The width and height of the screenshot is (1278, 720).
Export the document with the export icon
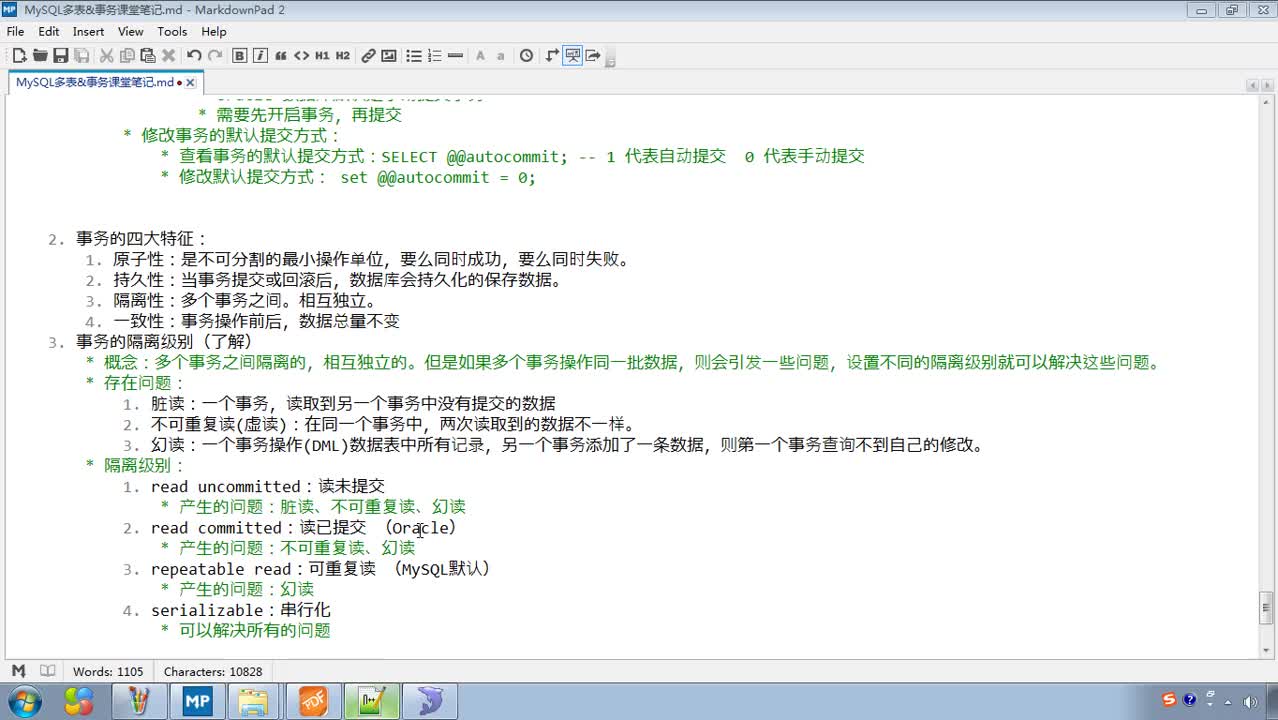(x=593, y=56)
